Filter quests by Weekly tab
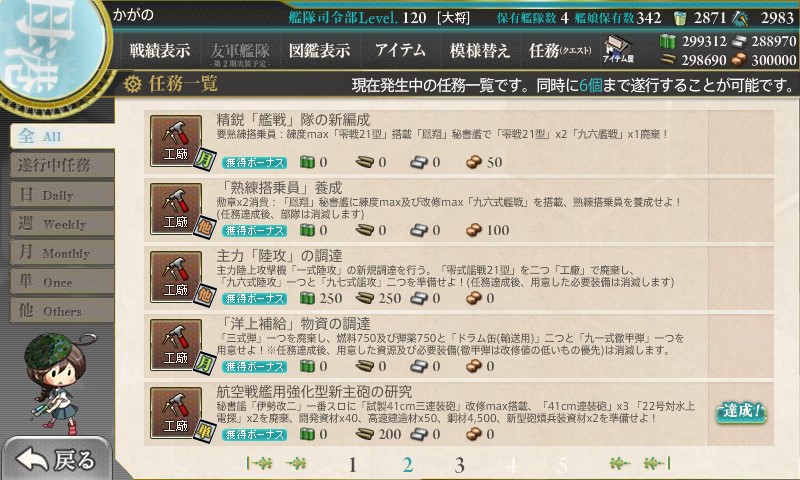Viewport: 800px width, 480px height. click(62, 224)
